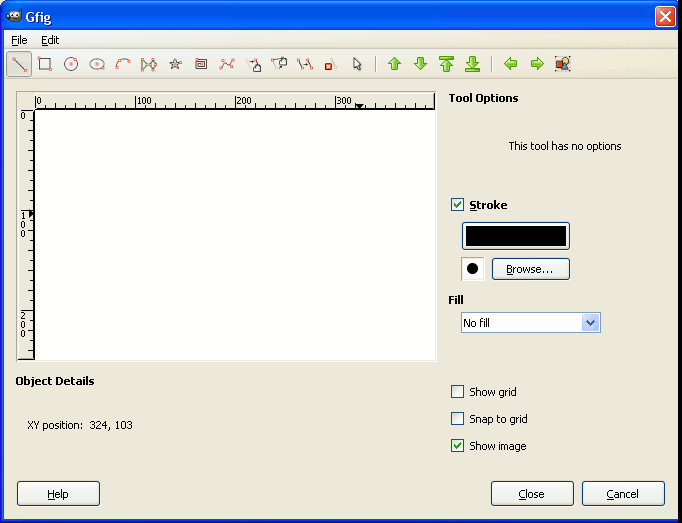
Task: Click the 'This tool has no options' text
Action: pyautogui.click(x=565, y=146)
